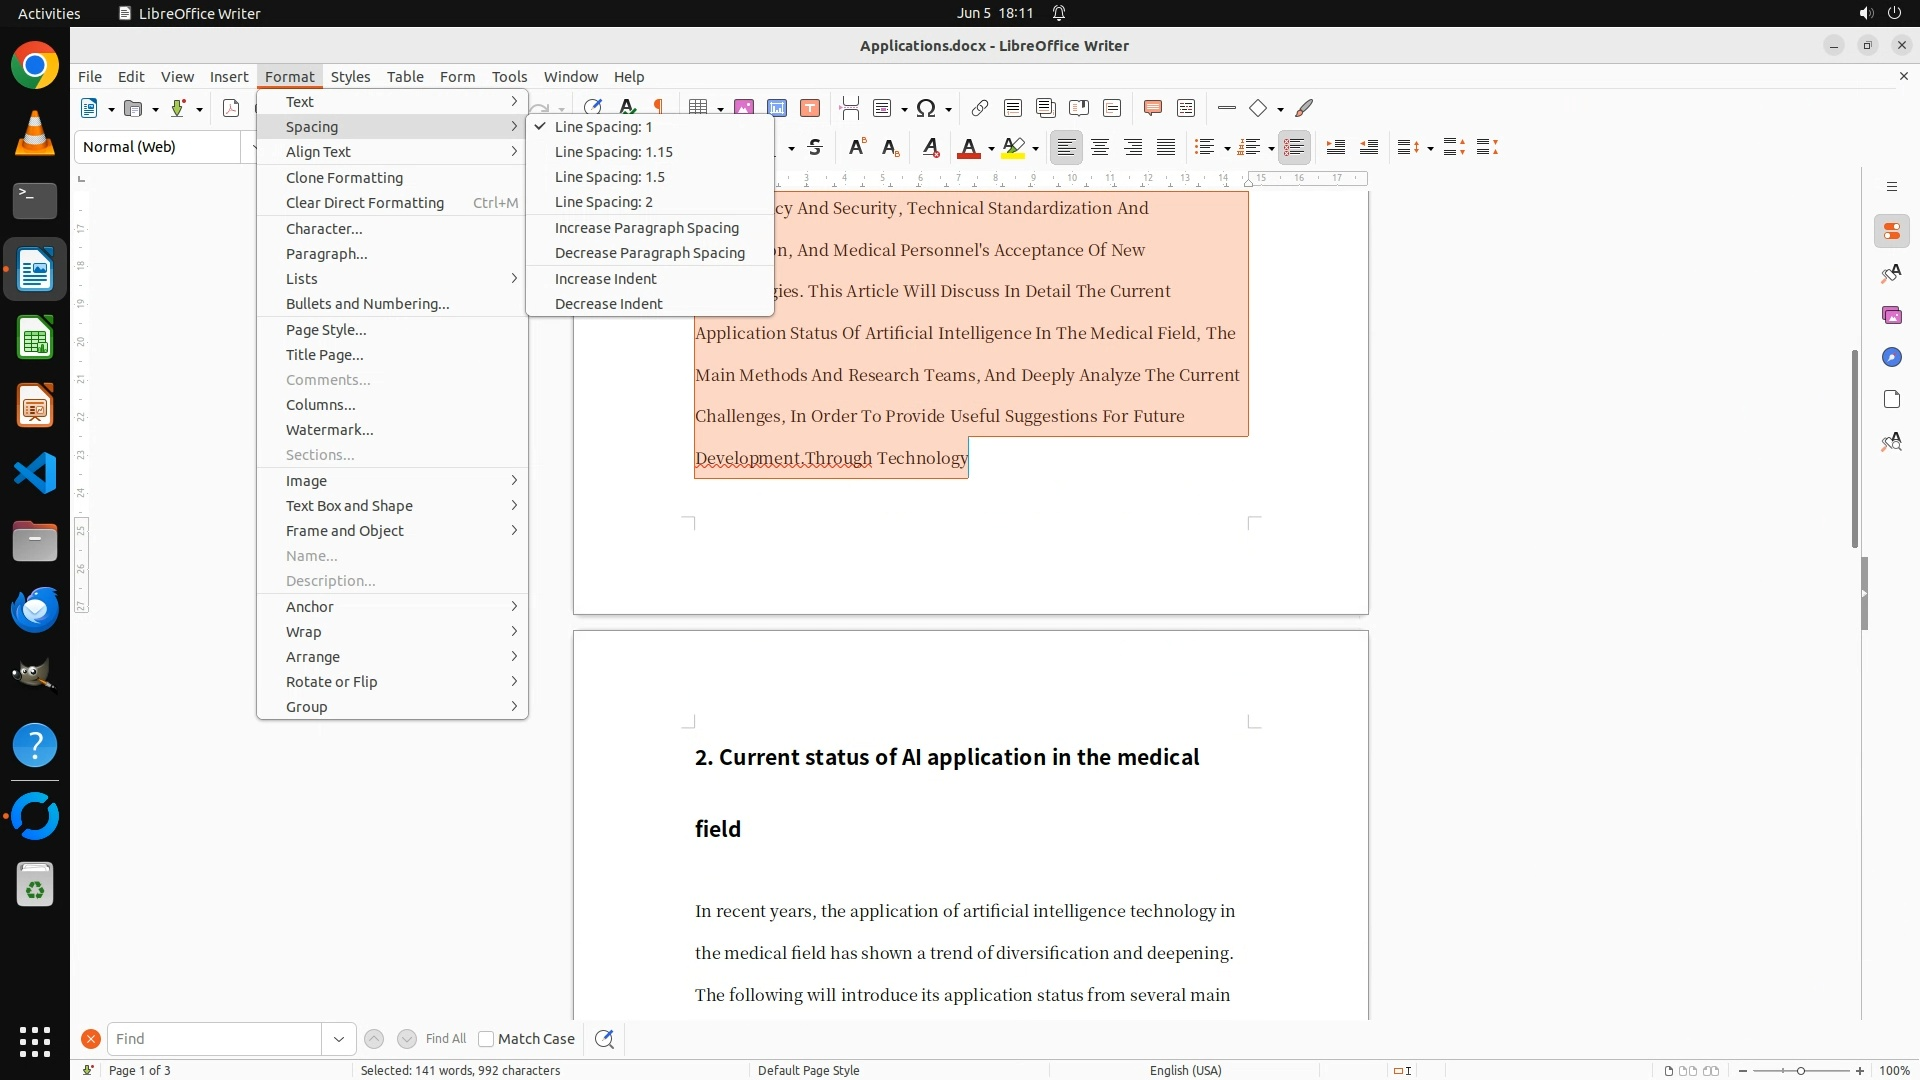Open the unordered list style dropdown arrow

1227,149
